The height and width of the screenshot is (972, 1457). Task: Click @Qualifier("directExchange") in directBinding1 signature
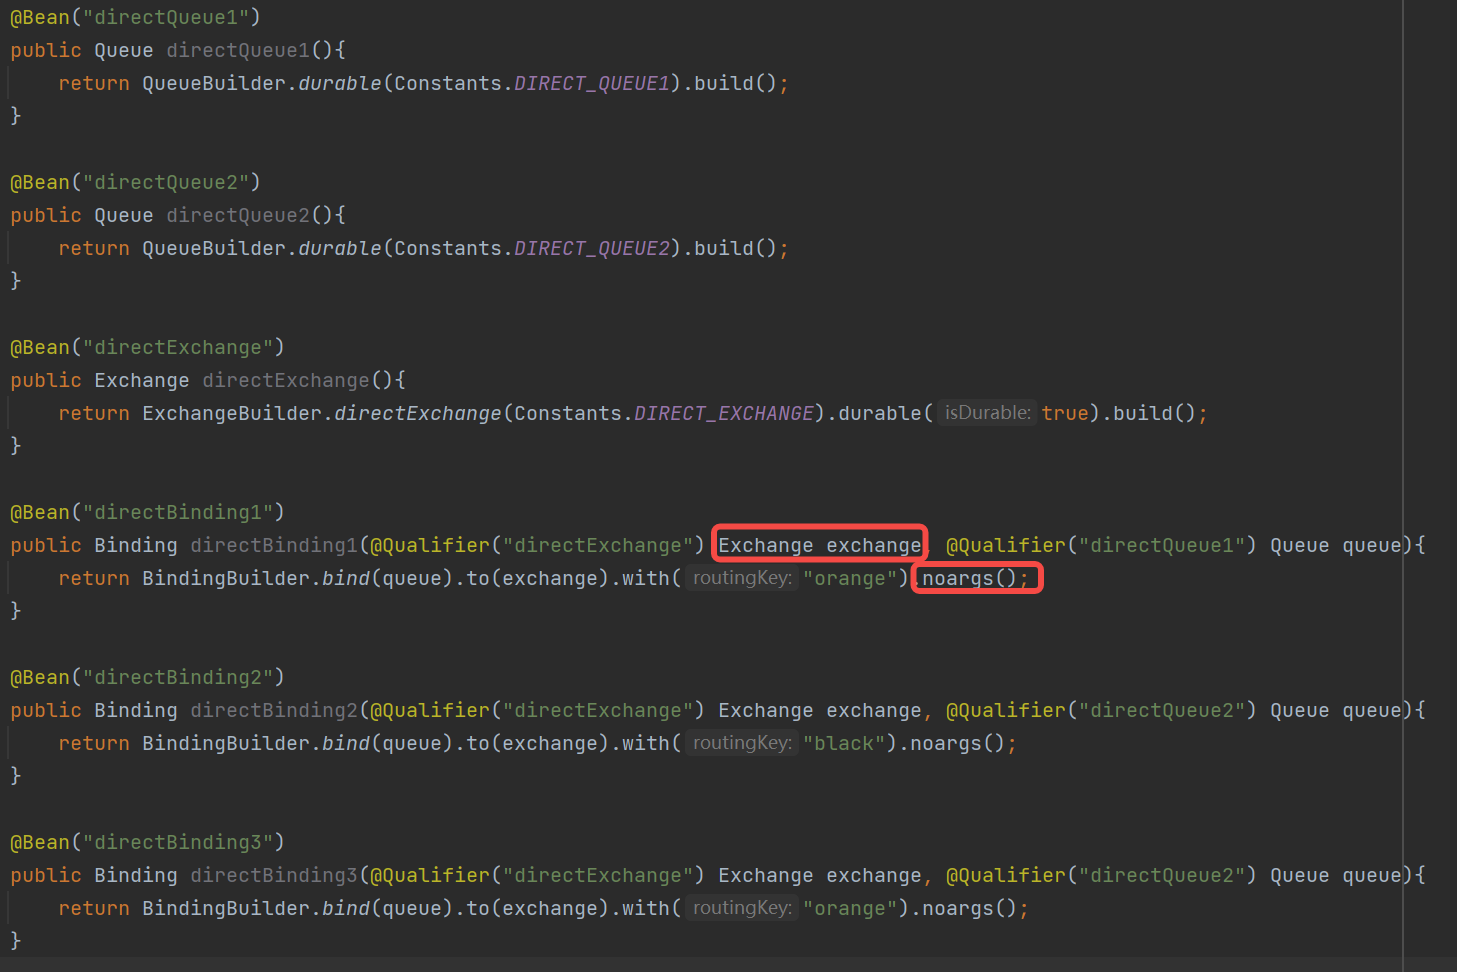click(537, 545)
